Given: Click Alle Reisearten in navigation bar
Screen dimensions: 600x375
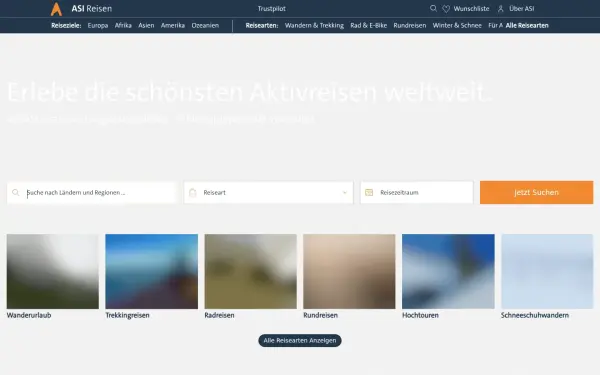Looking at the screenshot, I should pos(527,26).
